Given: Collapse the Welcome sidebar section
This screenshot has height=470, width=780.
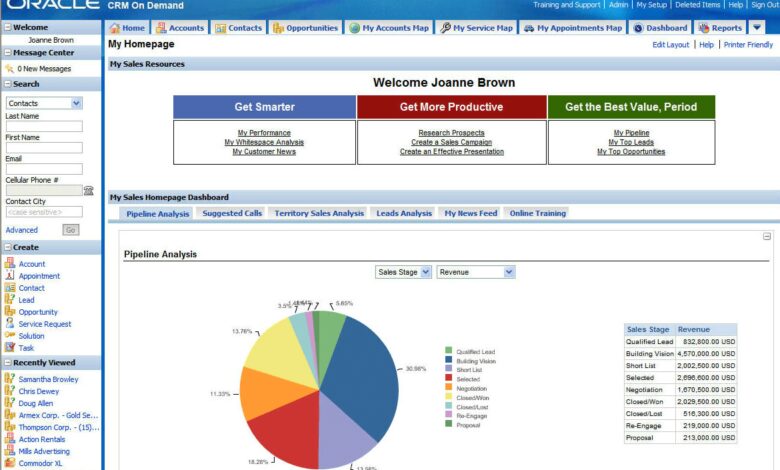Looking at the screenshot, I should [x=7, y=27].
